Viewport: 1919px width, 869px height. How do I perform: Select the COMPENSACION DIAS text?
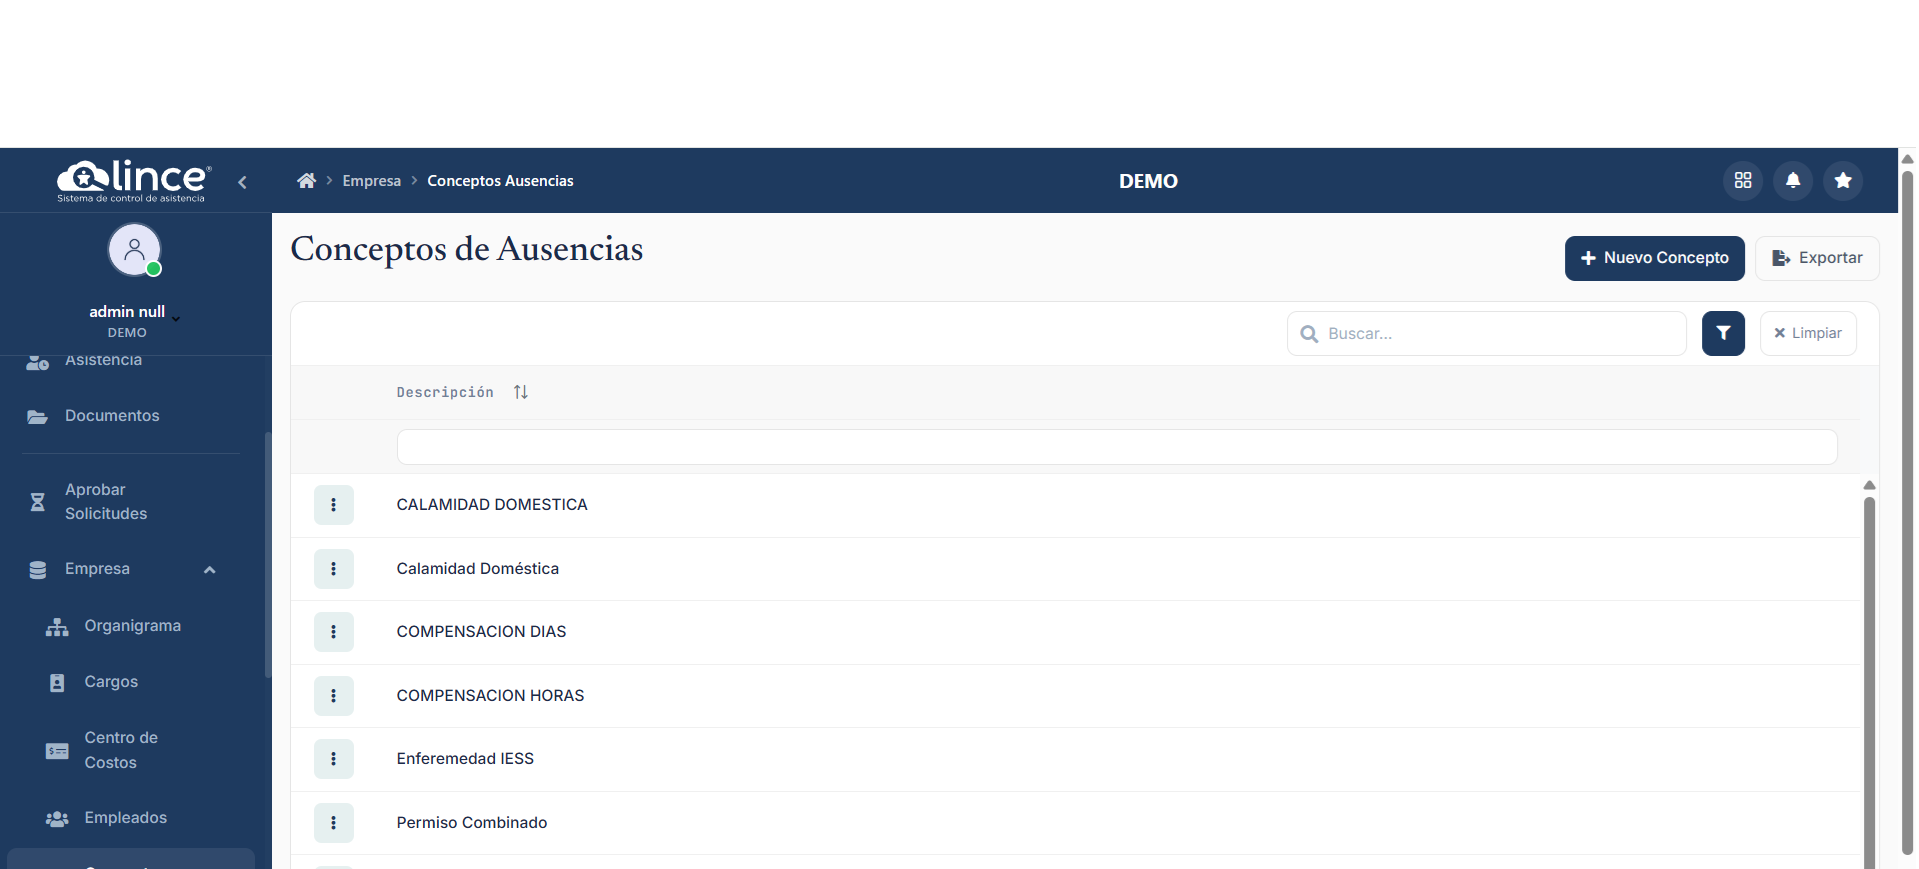pyautogui.click(x=481, y=632)
